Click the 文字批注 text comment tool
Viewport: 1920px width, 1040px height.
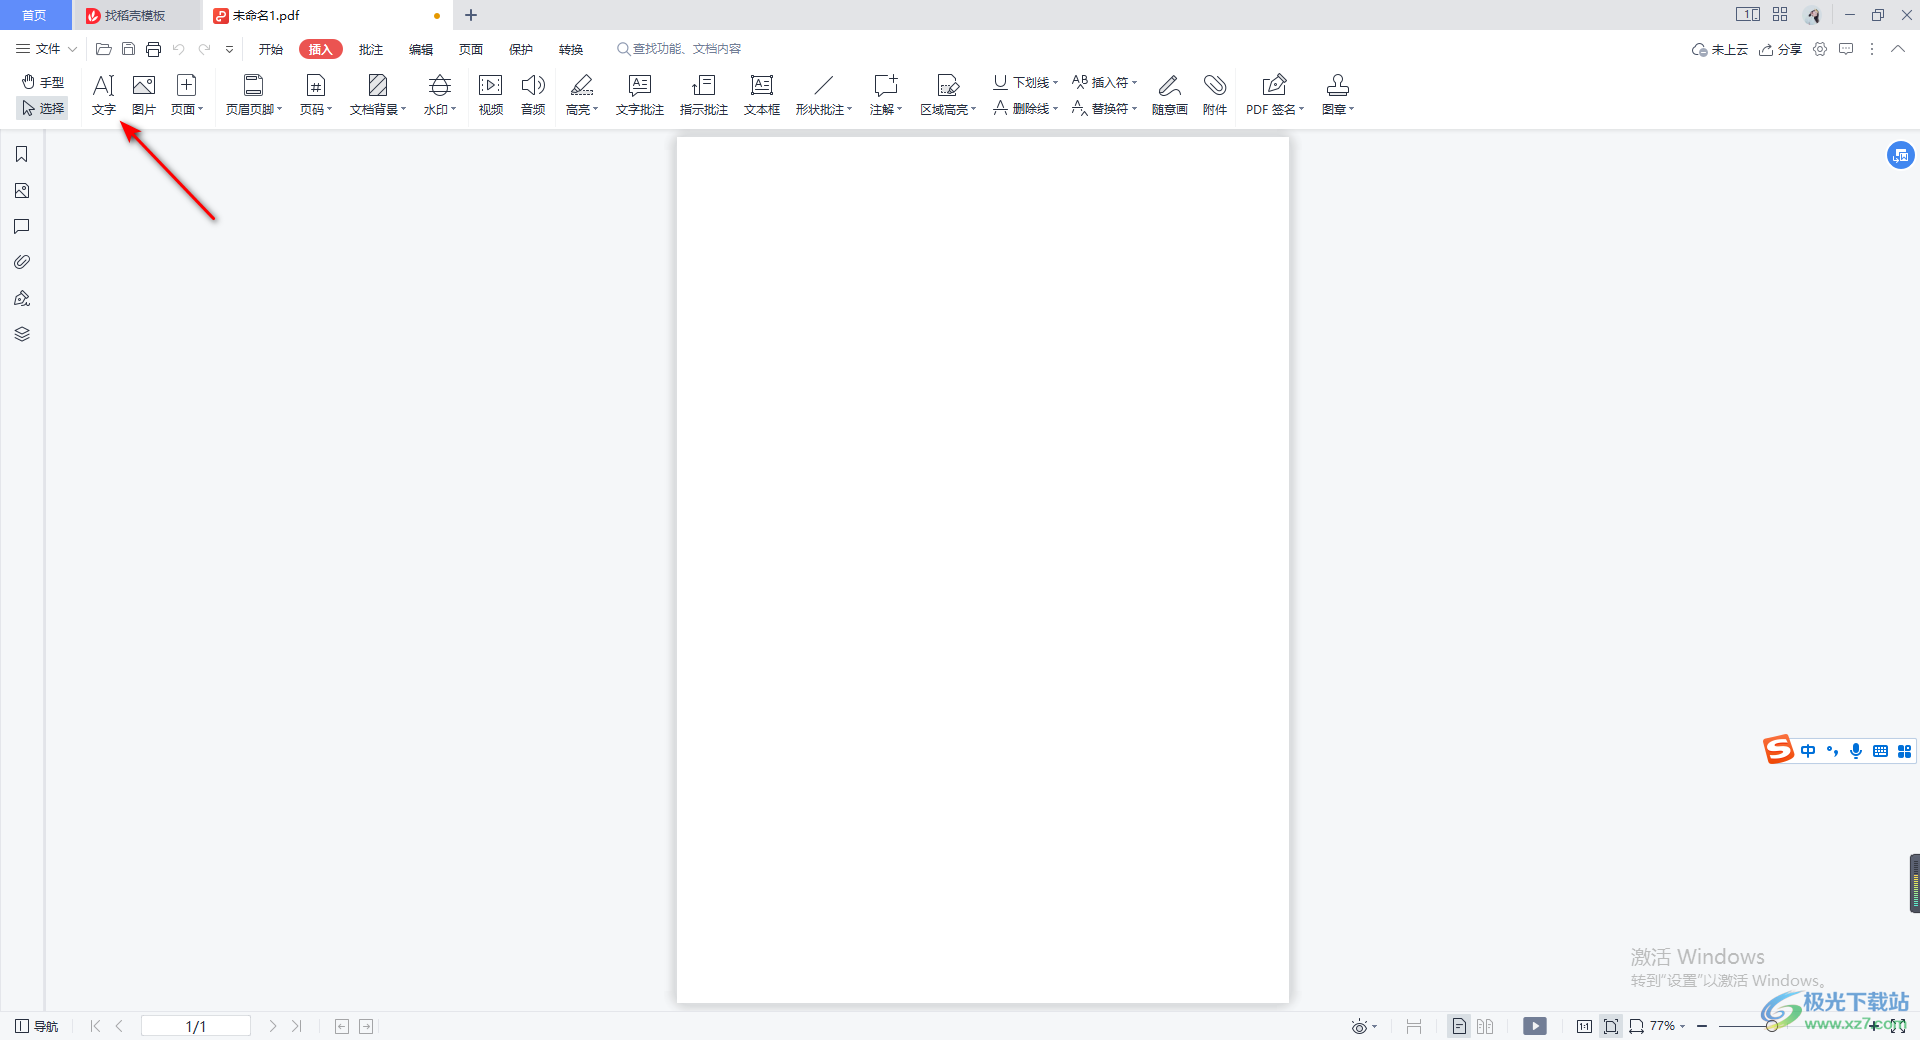(x=640, y=95)
